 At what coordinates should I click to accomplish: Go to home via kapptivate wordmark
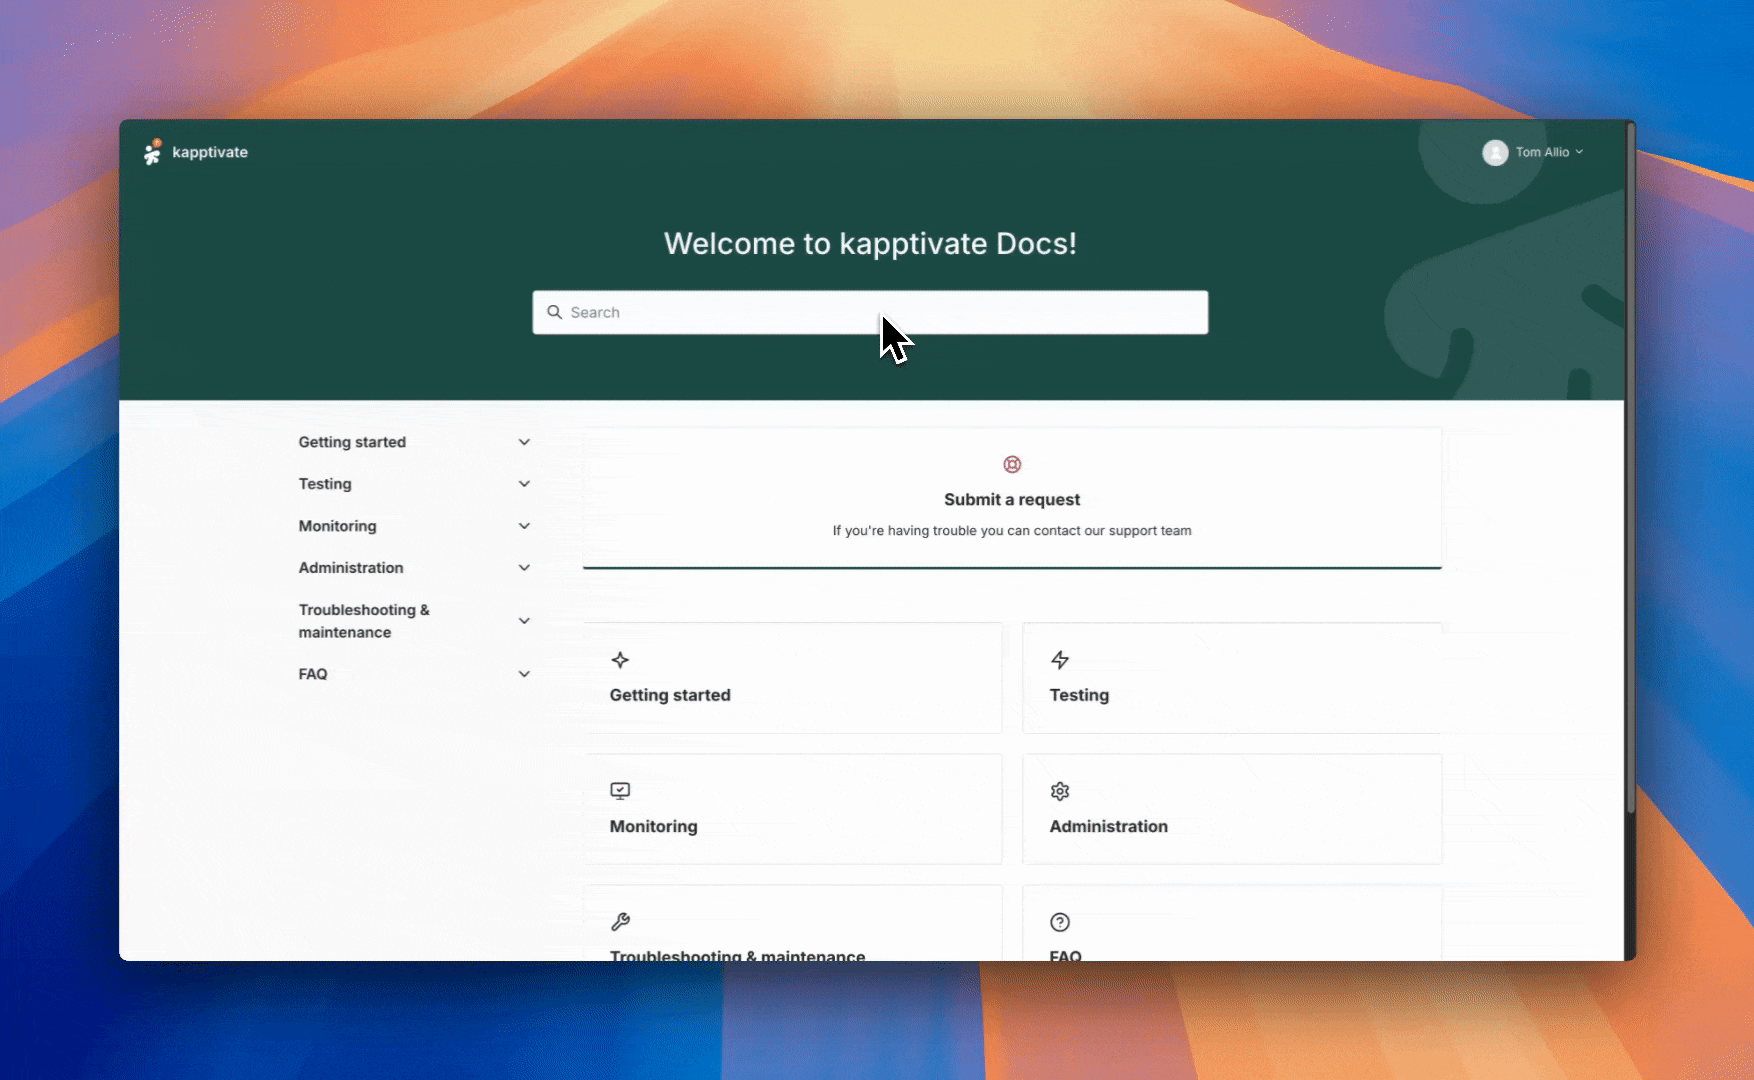point(210,152)
